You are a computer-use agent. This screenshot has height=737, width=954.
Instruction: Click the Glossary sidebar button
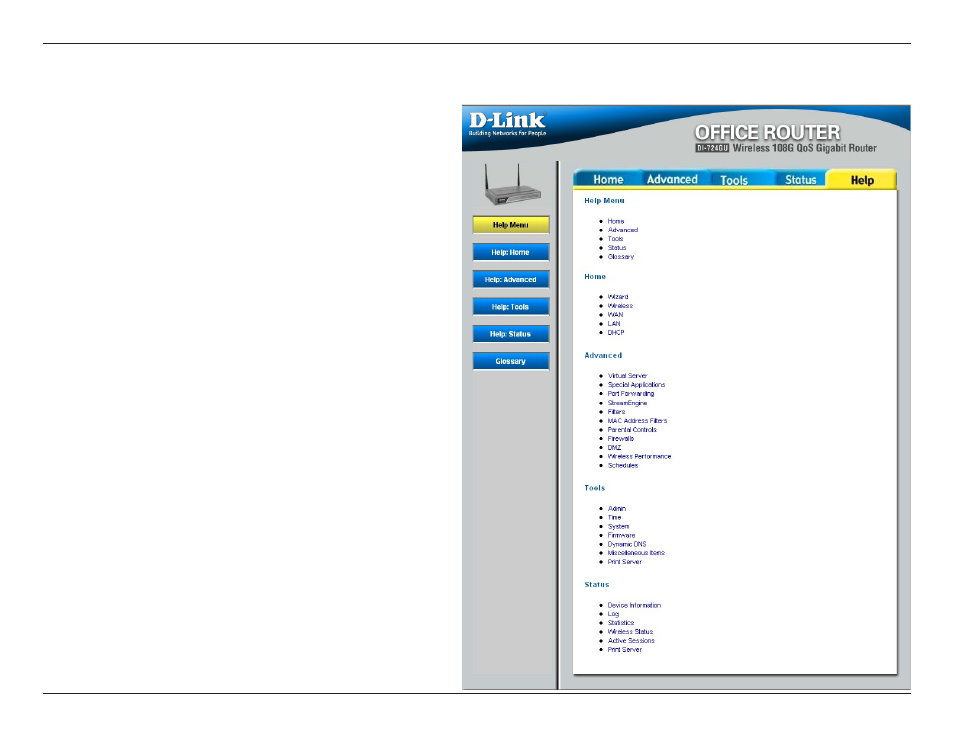coord(510,361)
